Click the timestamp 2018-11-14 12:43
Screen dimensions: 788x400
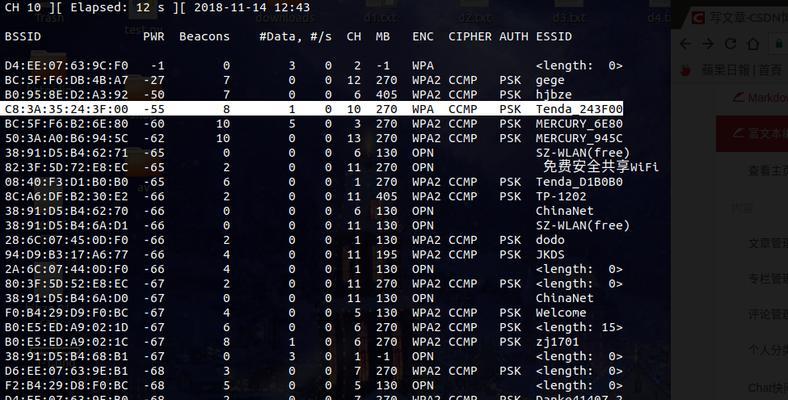[x=252, y=8]
